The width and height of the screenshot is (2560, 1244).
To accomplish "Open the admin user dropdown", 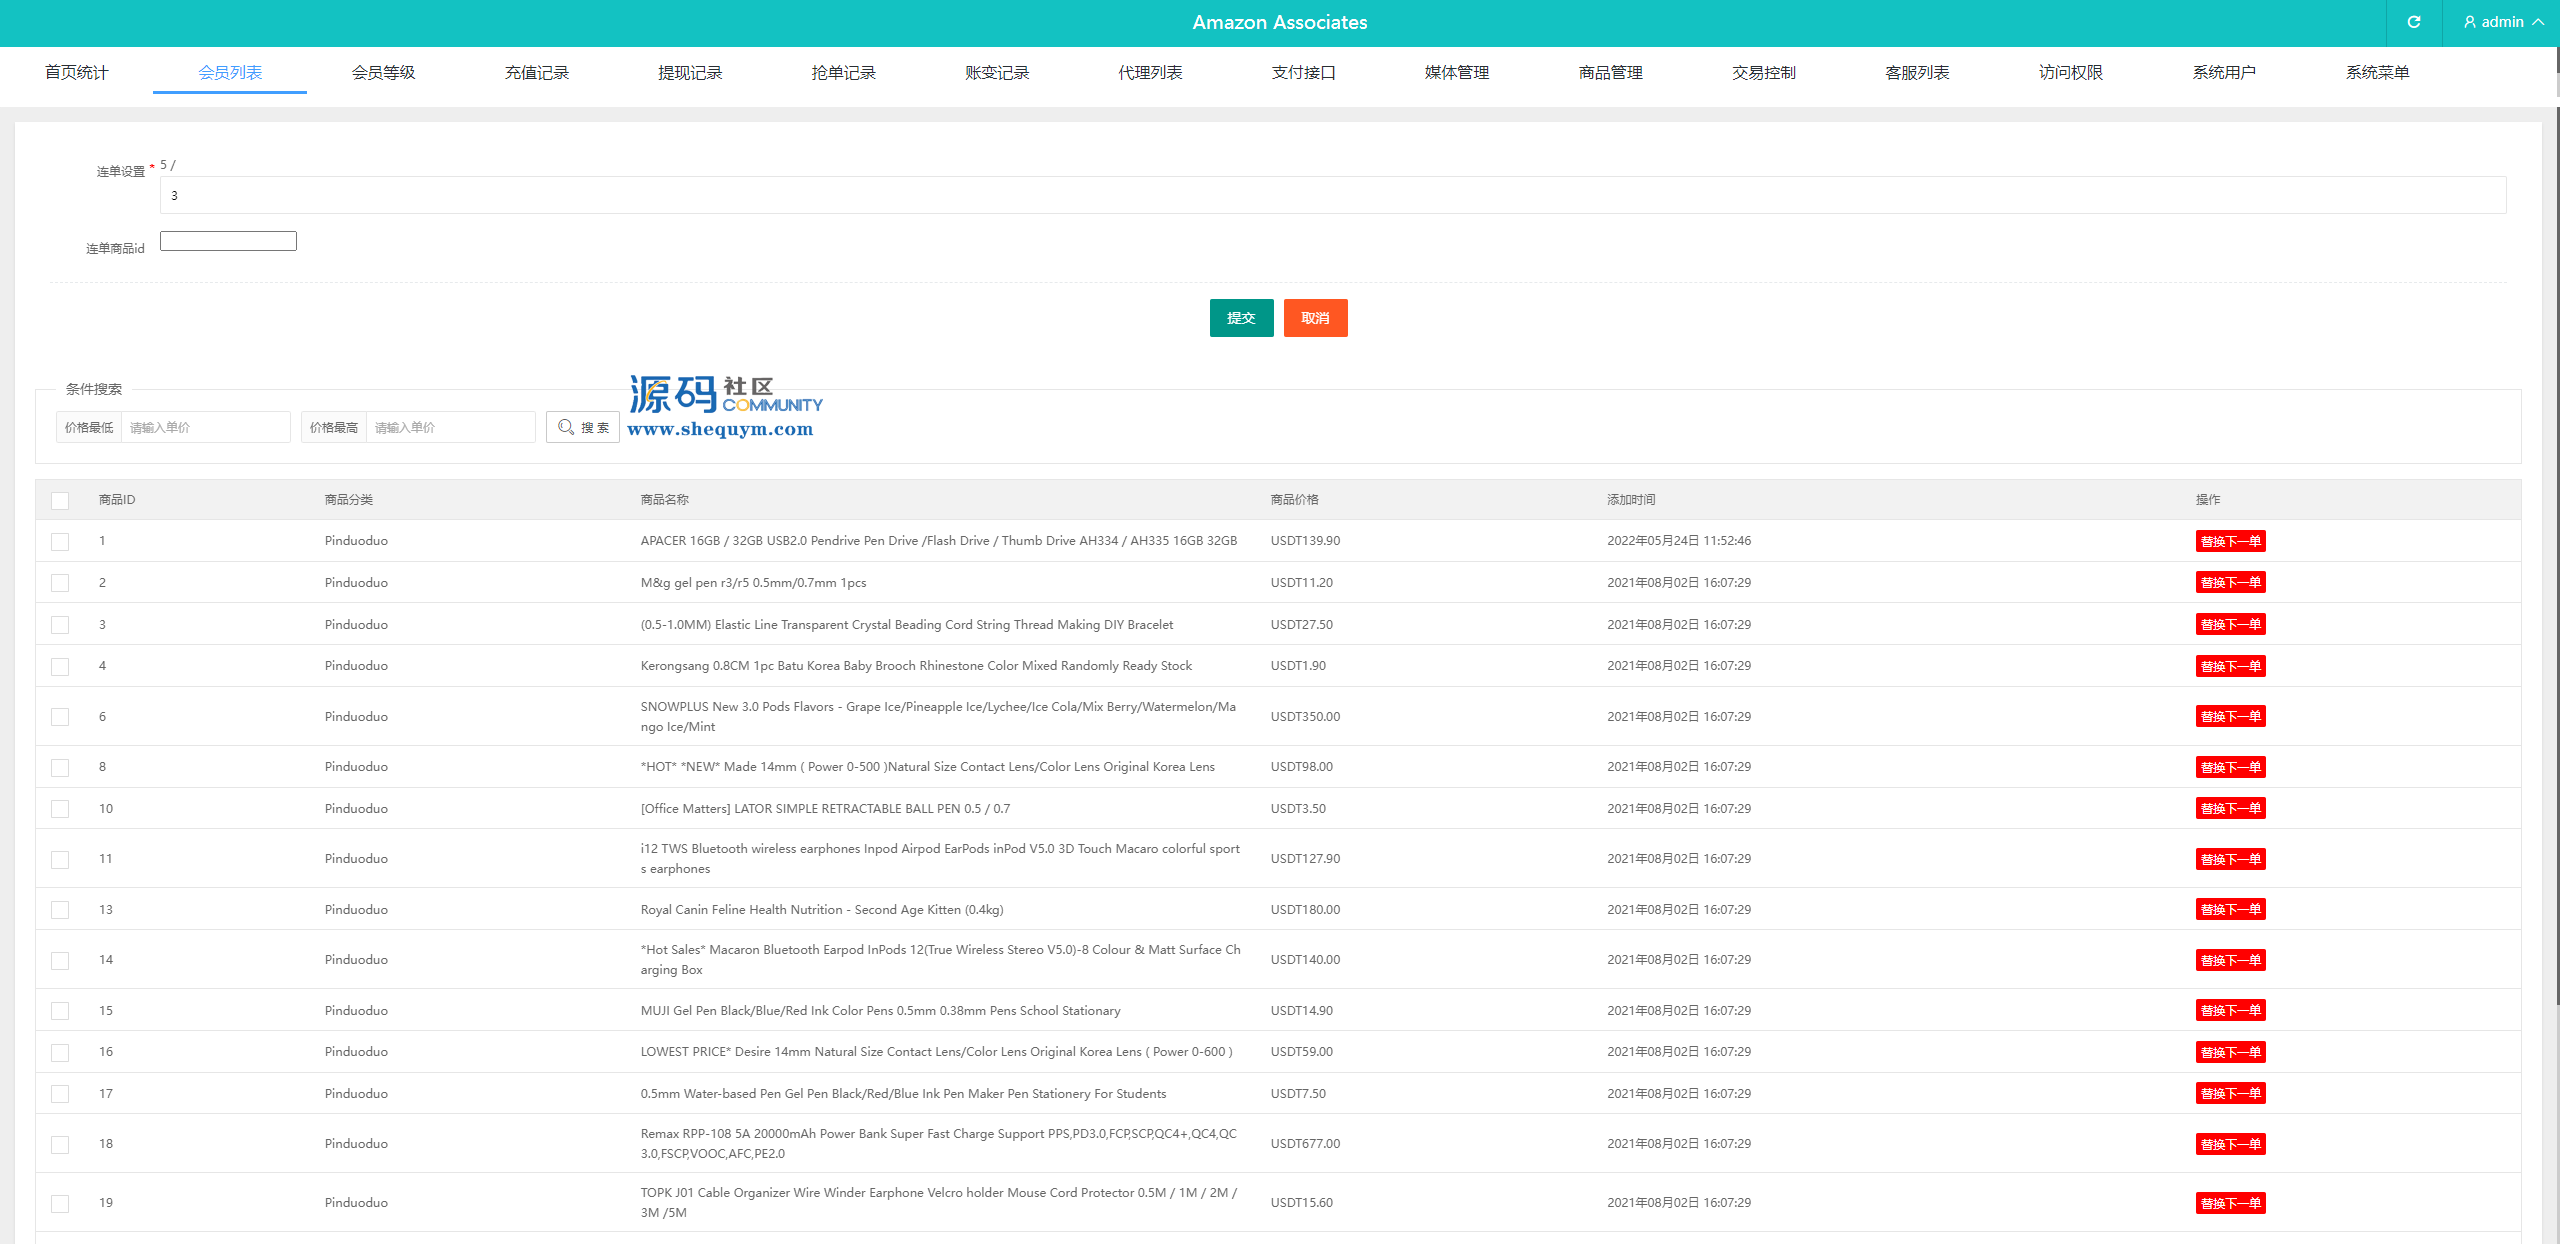I will [2502, 22].
